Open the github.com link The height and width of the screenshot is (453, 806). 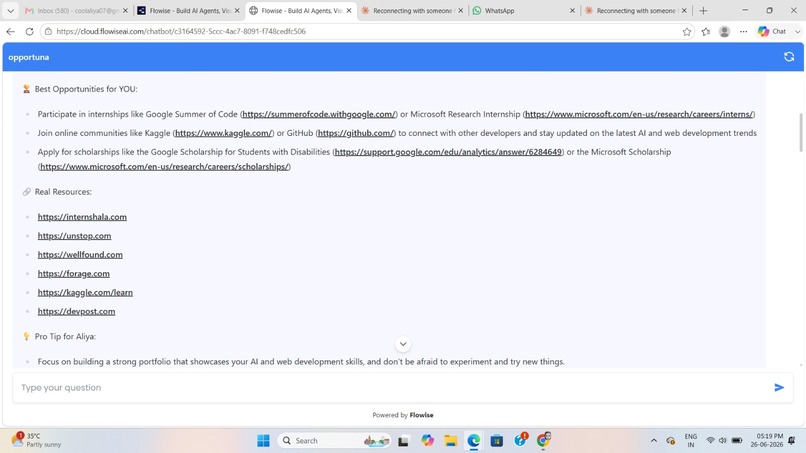(356, 133)
